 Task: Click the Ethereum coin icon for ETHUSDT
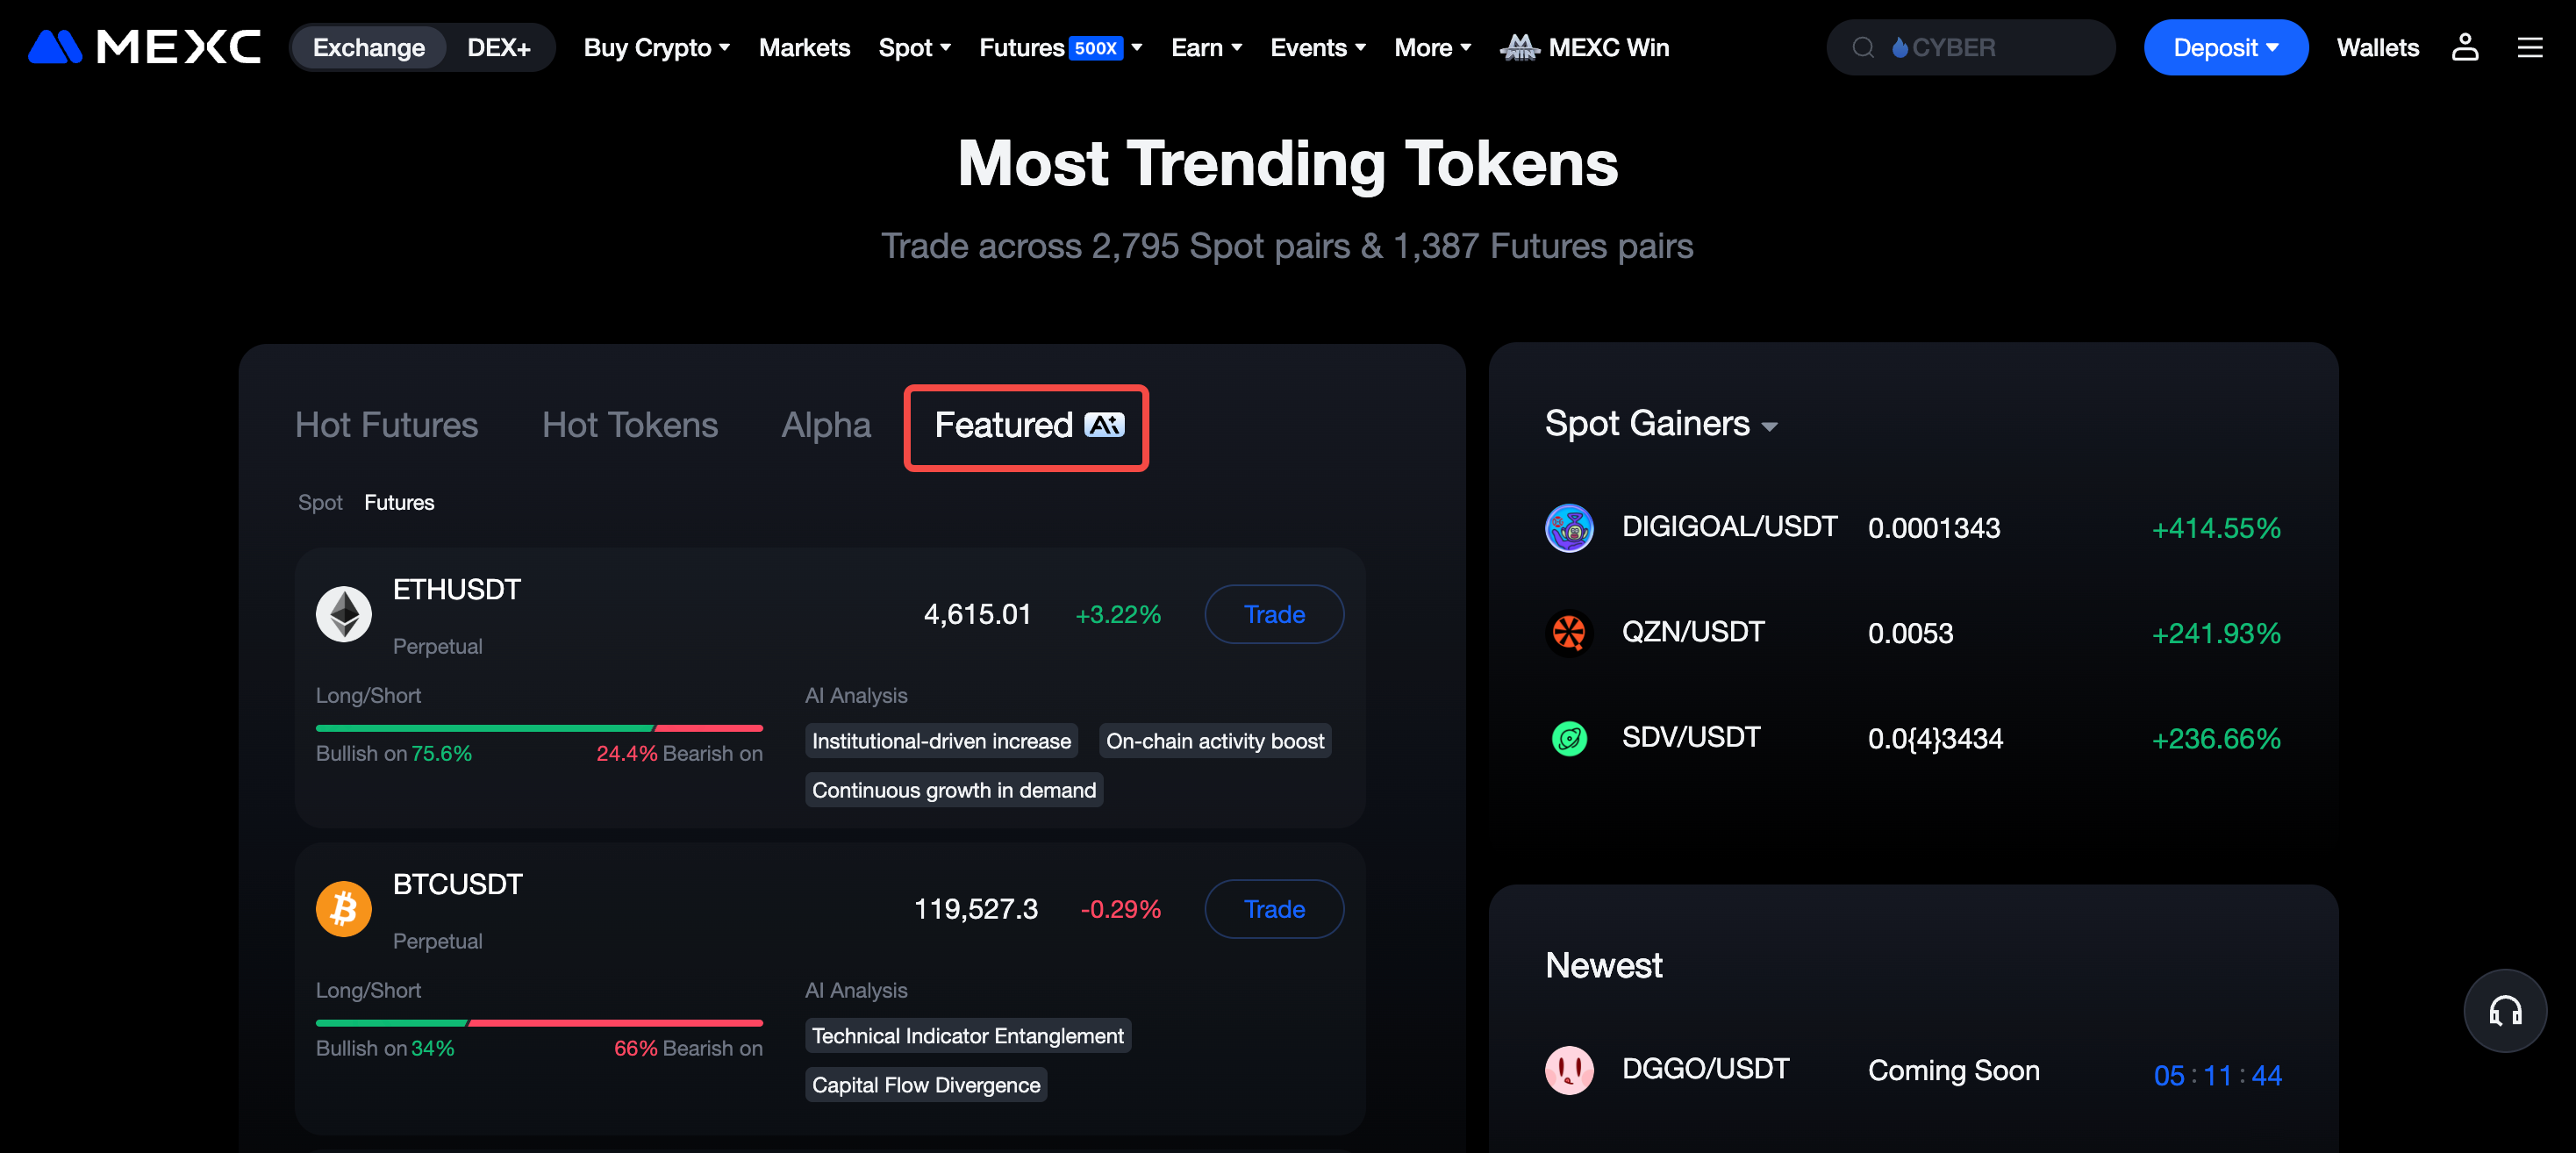coord(344,614)
